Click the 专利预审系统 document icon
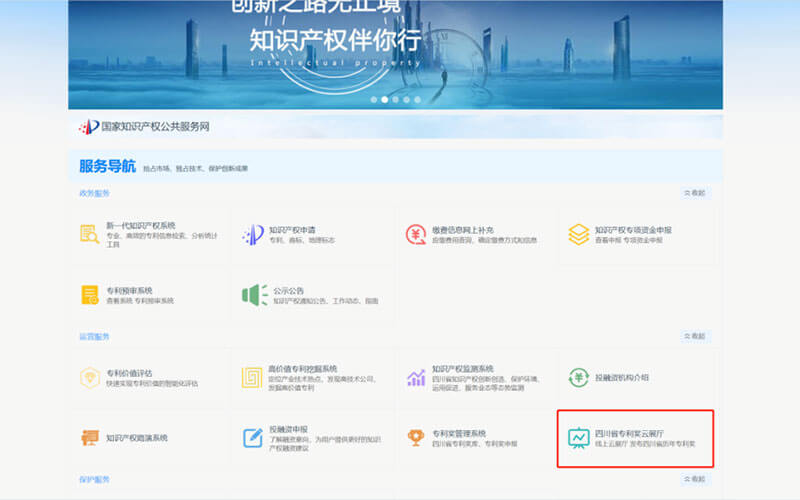The image size is (800, 500). [89, 295]
